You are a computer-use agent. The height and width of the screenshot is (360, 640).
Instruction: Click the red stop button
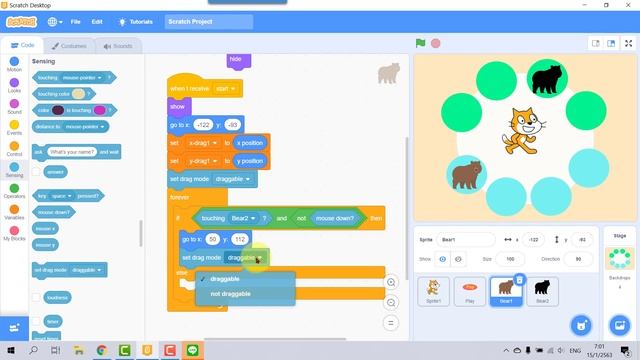pos(436,43)
